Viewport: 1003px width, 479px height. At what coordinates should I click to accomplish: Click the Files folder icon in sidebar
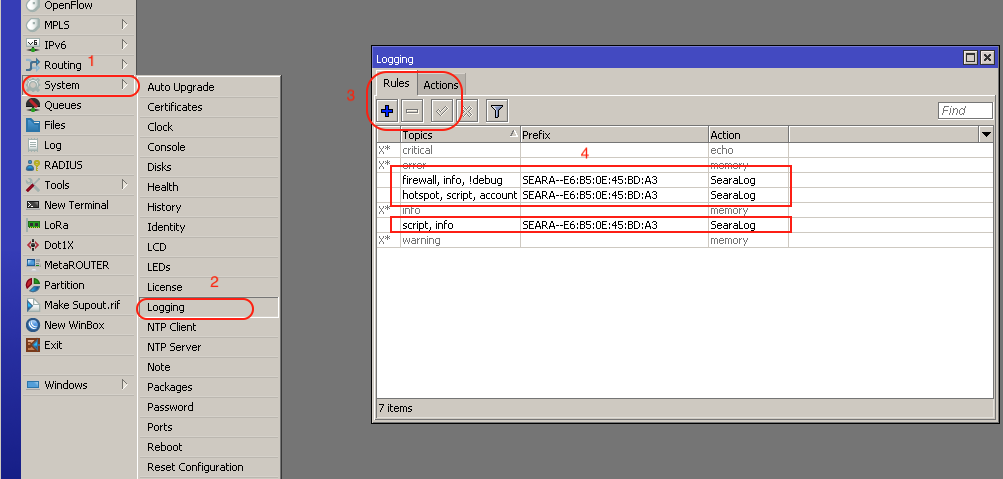pyautogui.click(x=33, y=125)
